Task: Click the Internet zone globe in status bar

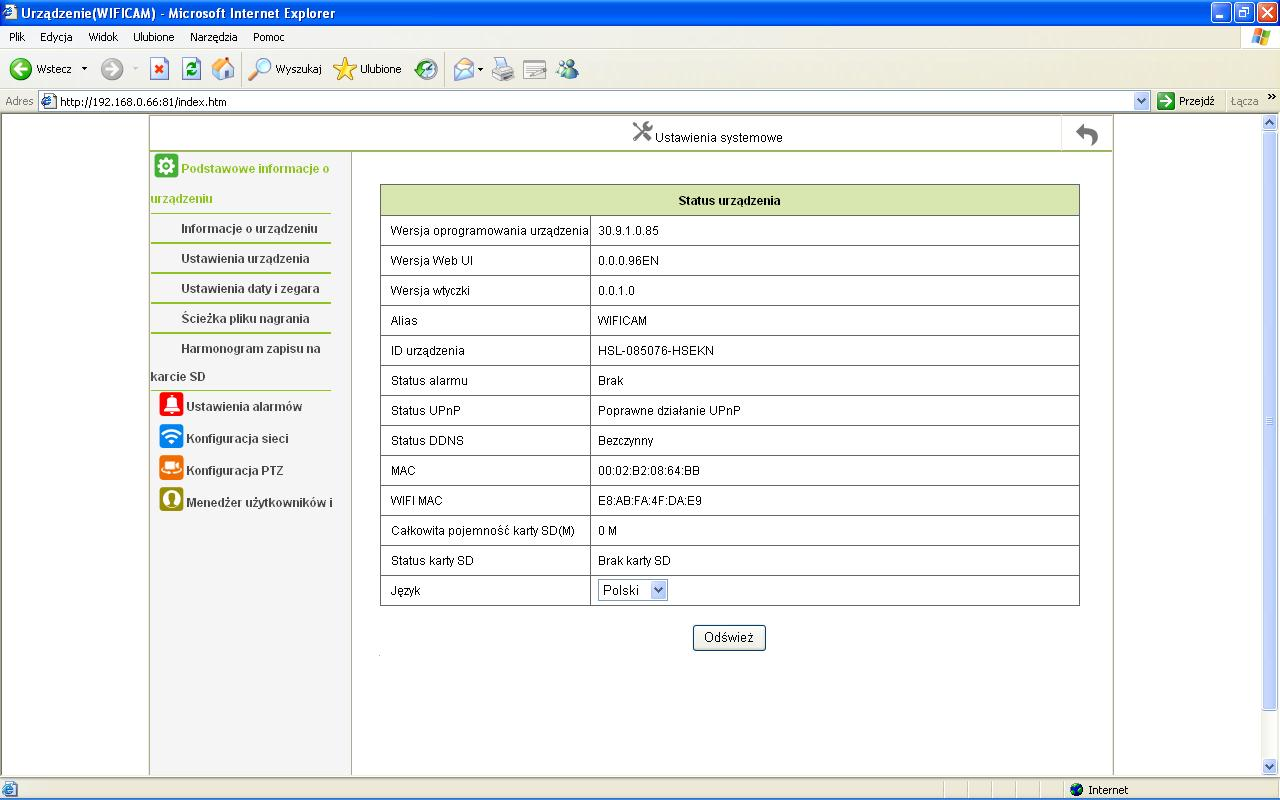Action: 1076,790
